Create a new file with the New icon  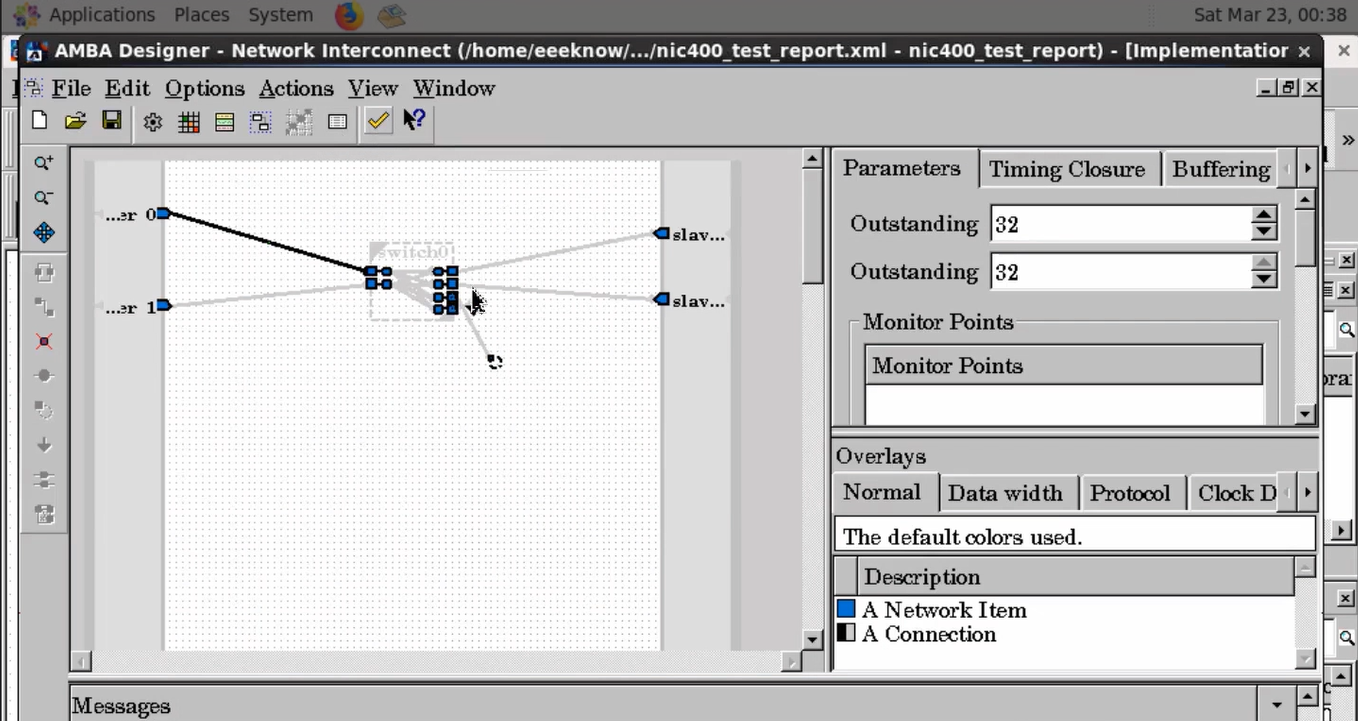39,121
